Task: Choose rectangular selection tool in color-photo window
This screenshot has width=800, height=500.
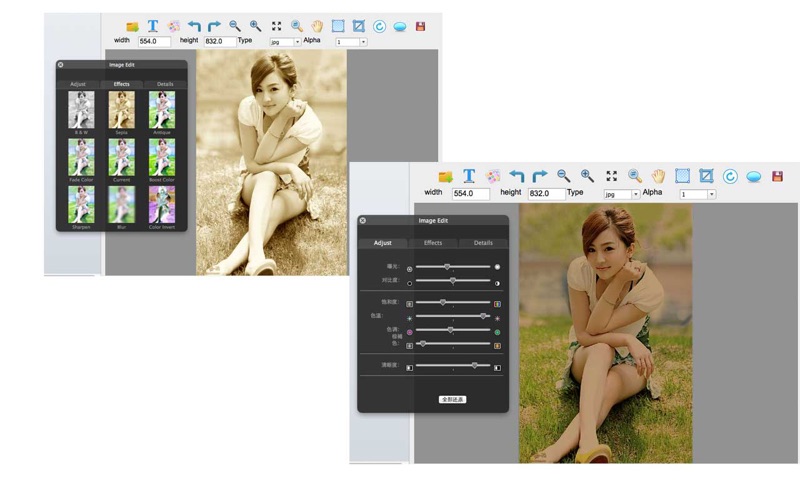Action: 682,176
